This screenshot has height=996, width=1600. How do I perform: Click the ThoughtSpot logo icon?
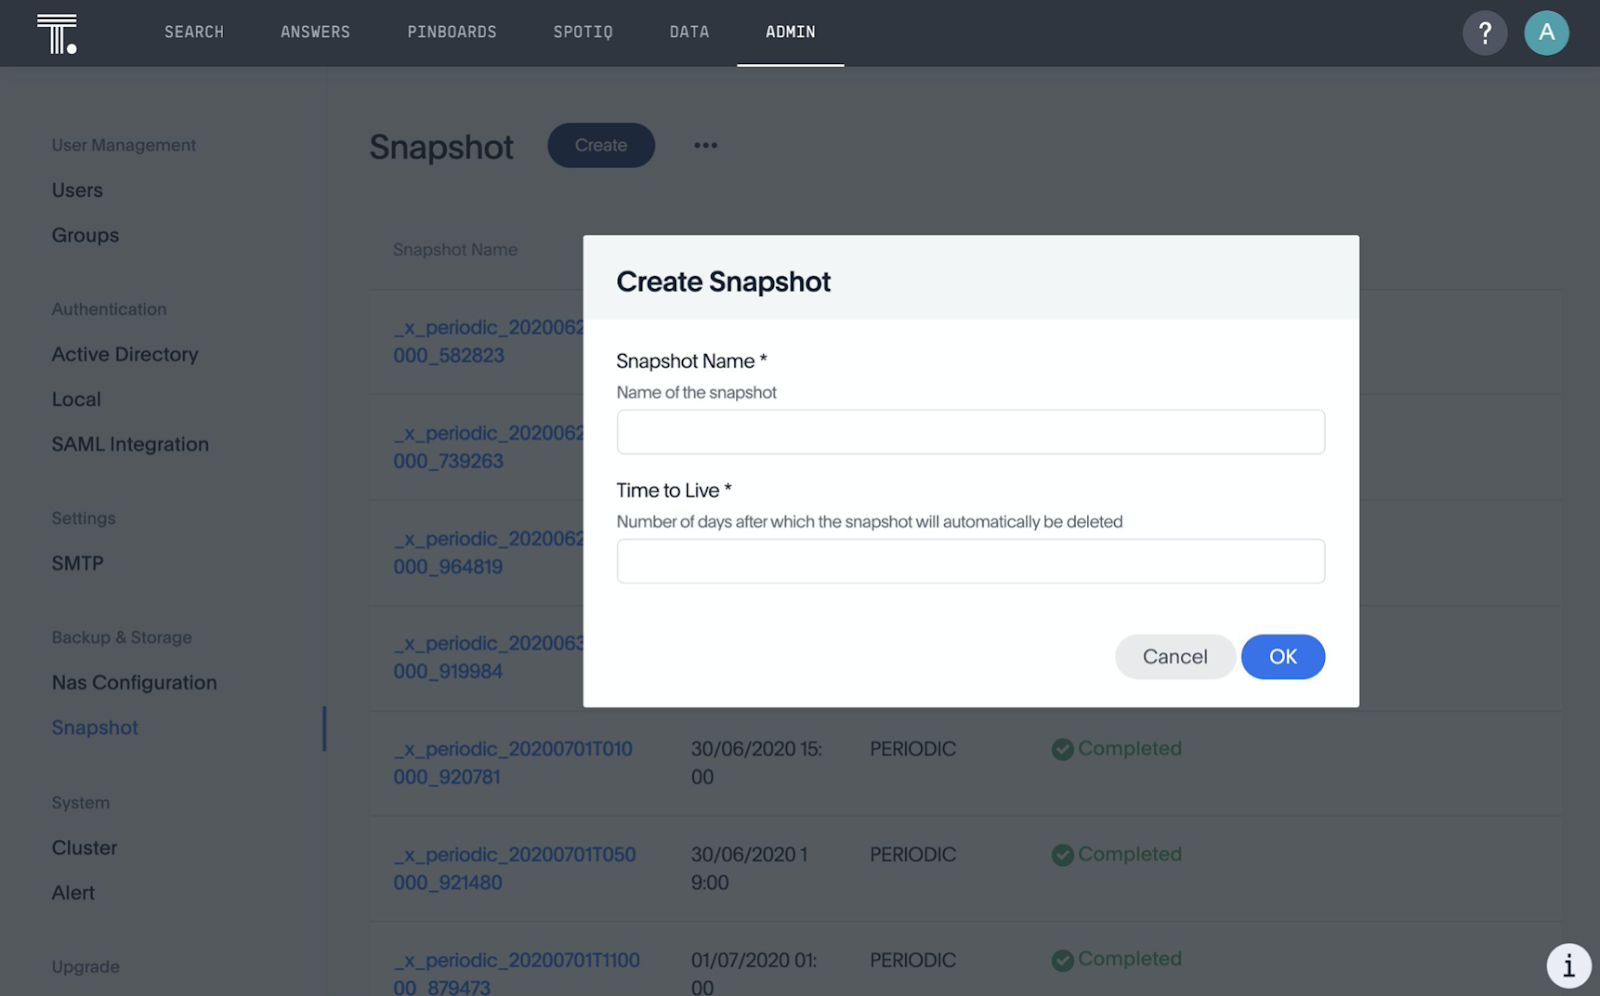pos(57,34)
